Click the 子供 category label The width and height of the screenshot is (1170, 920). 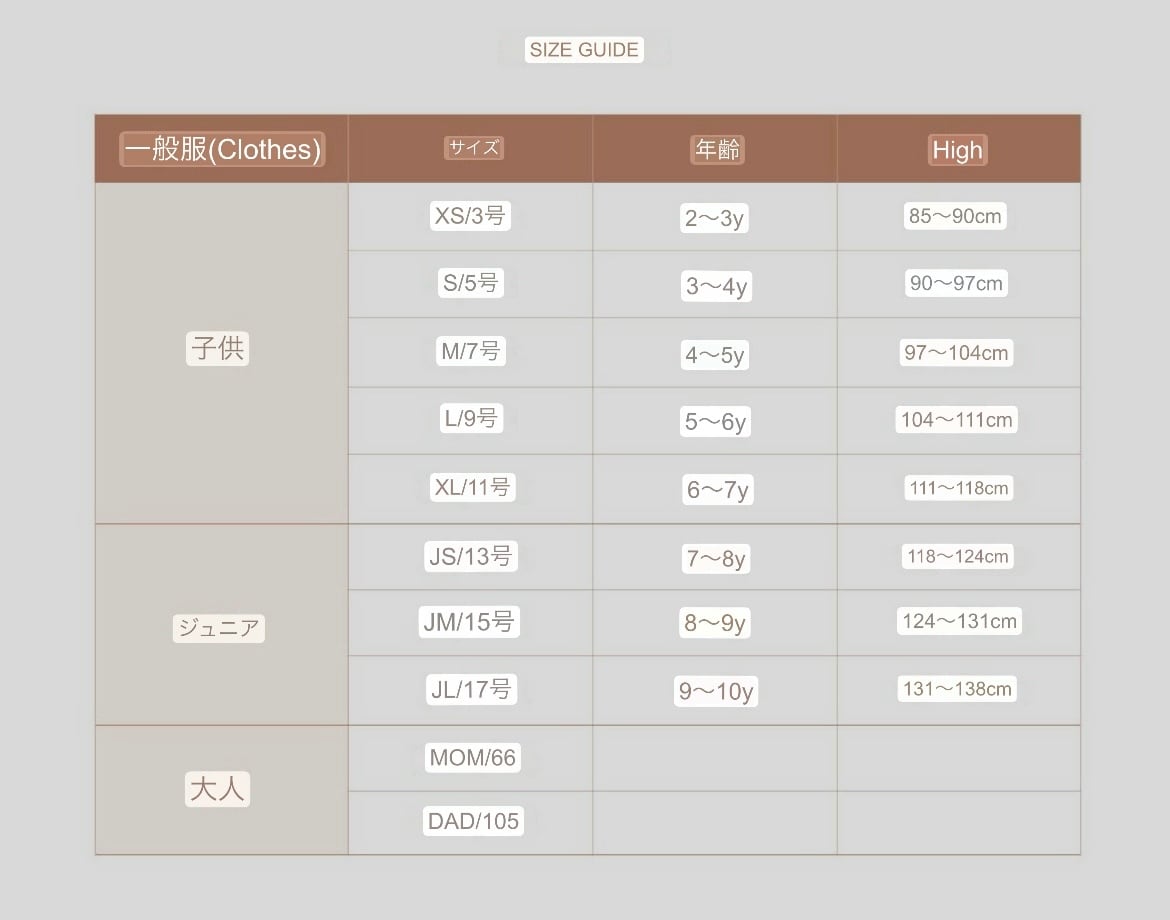tap(217, 348)
